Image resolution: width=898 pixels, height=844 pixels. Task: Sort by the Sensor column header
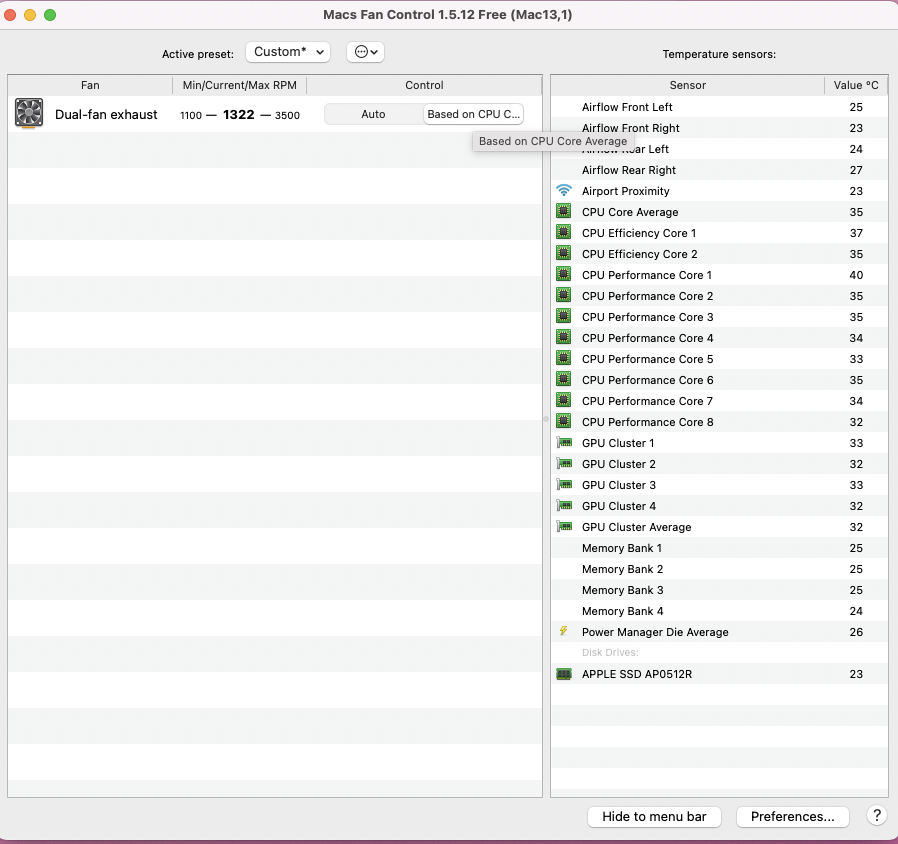click(x=687, y=85)
